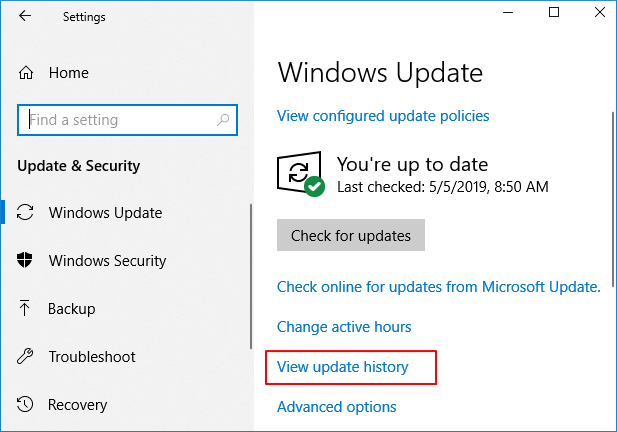The image size is (617, 432).
Task: Select Backup in the sidebar
Action: (x=71, y=309)
